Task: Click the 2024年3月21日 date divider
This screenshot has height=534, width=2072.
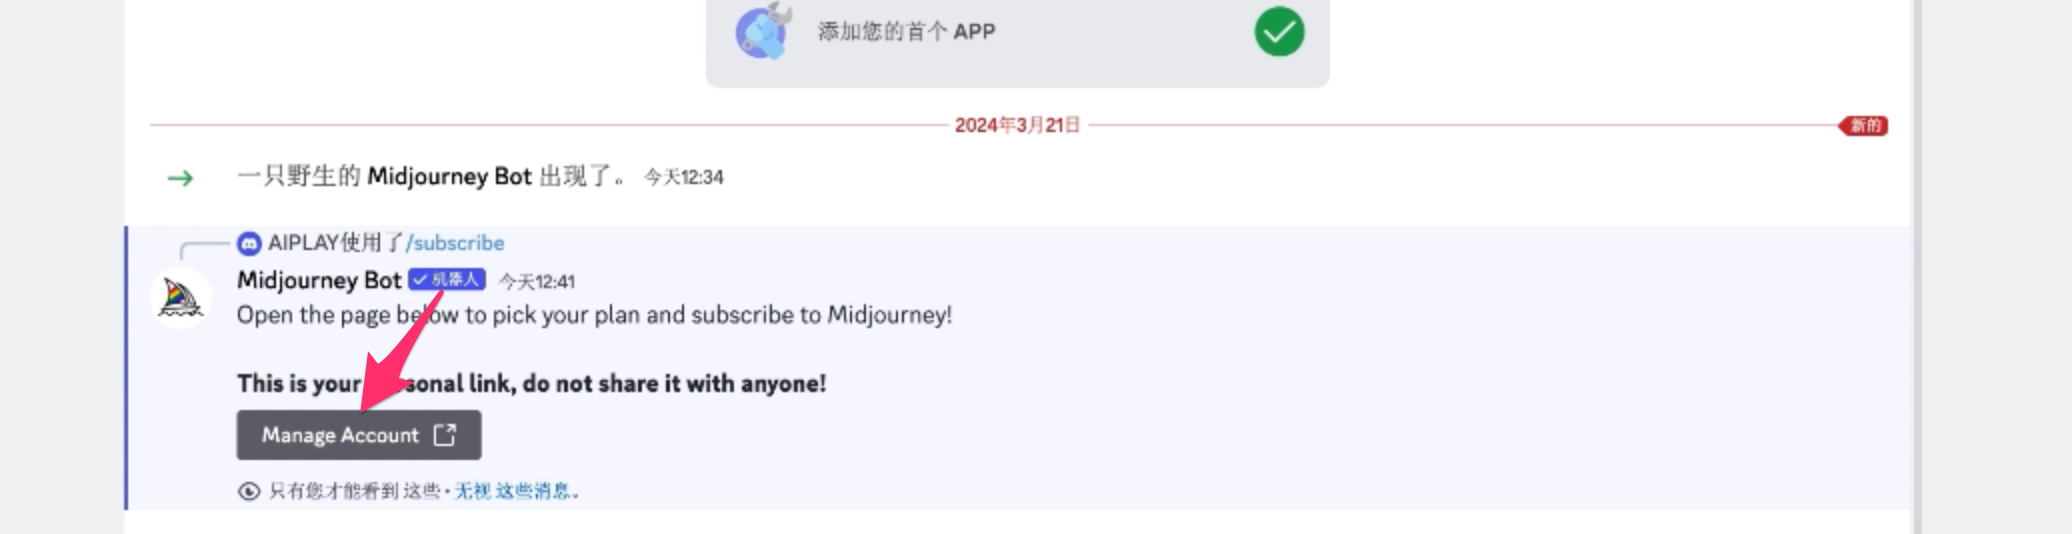Action: tap(1017, 125)
